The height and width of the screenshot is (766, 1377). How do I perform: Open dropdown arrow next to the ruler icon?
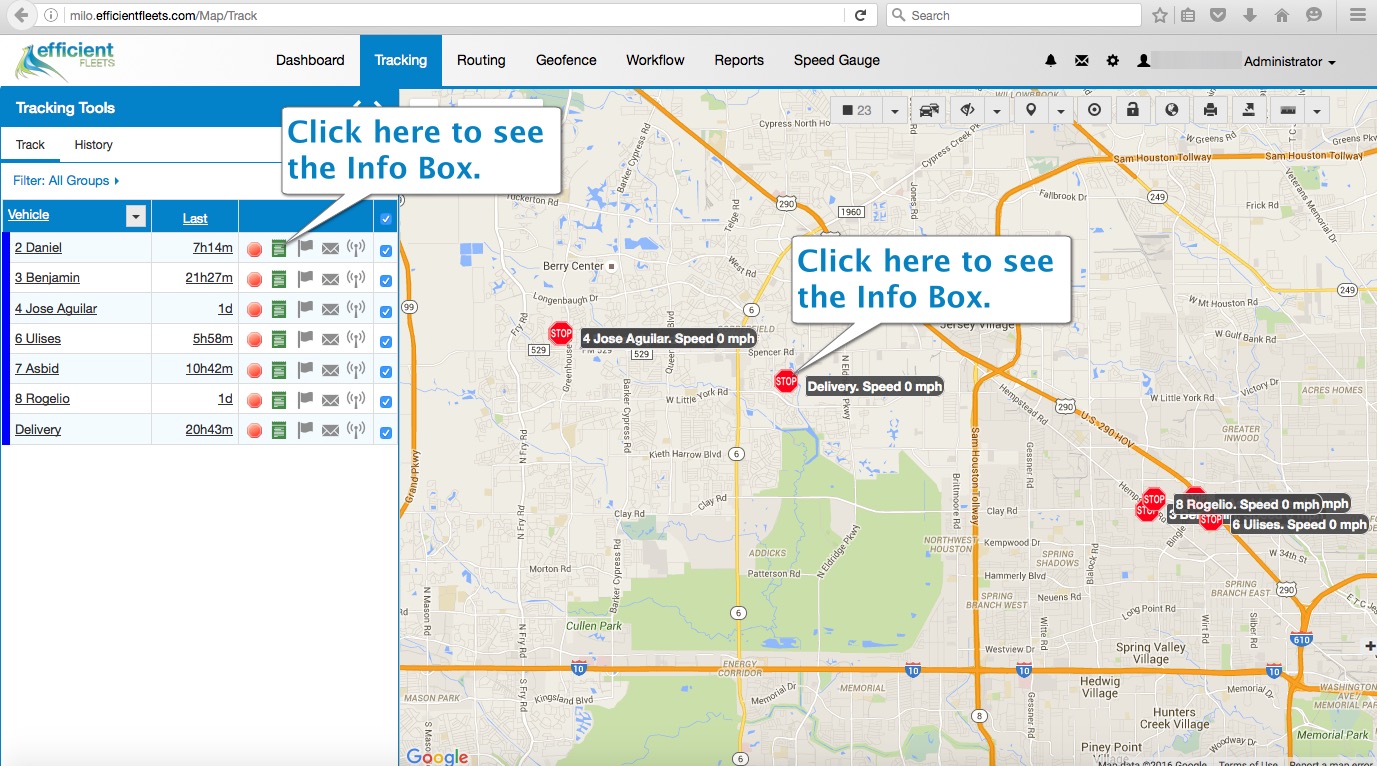coord(1317,110)
